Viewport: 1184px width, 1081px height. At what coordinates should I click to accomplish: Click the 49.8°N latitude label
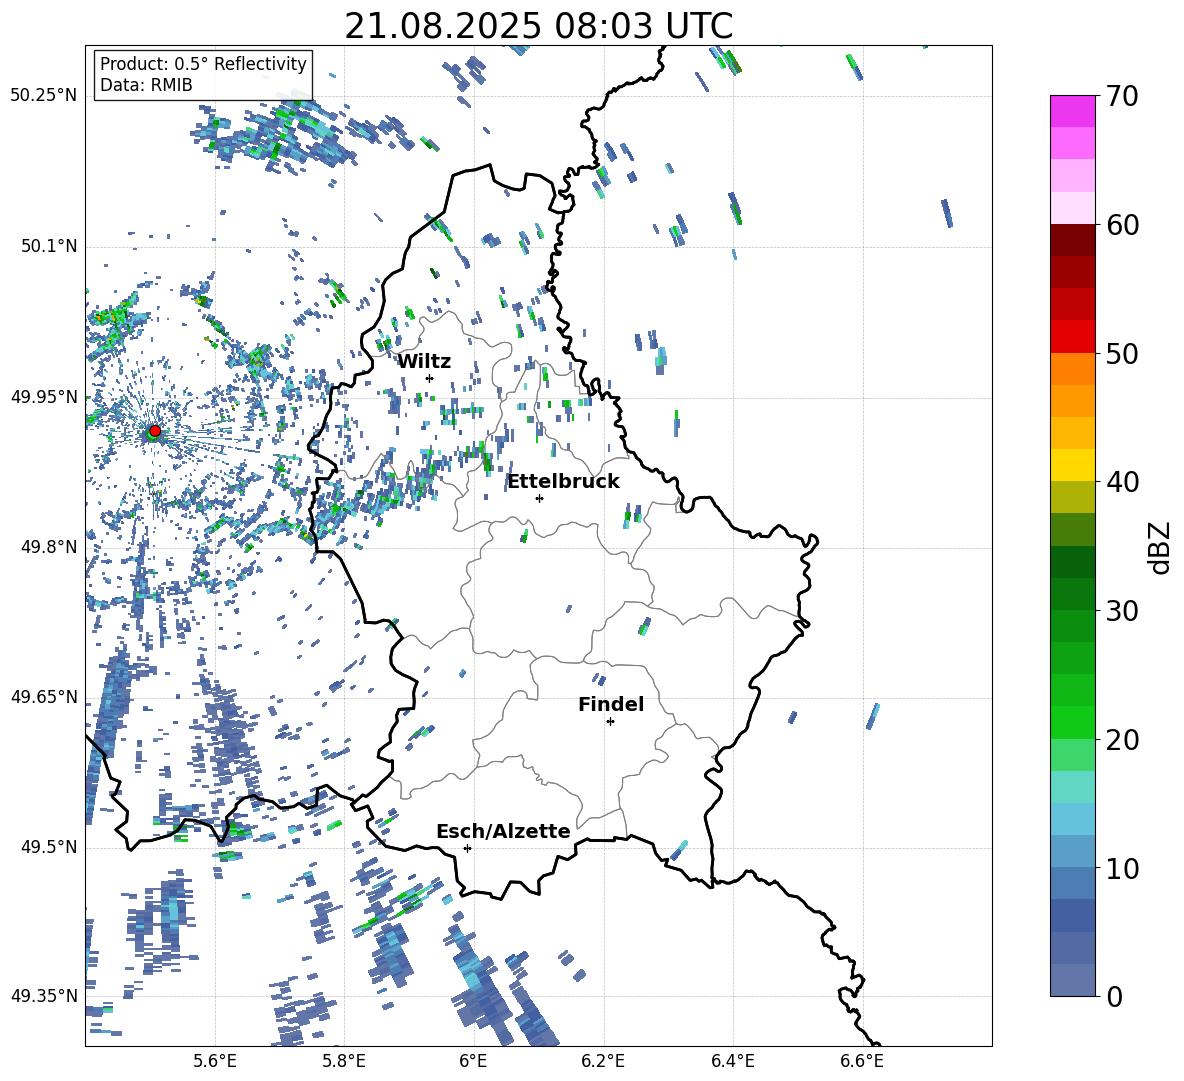coord(48,547)
